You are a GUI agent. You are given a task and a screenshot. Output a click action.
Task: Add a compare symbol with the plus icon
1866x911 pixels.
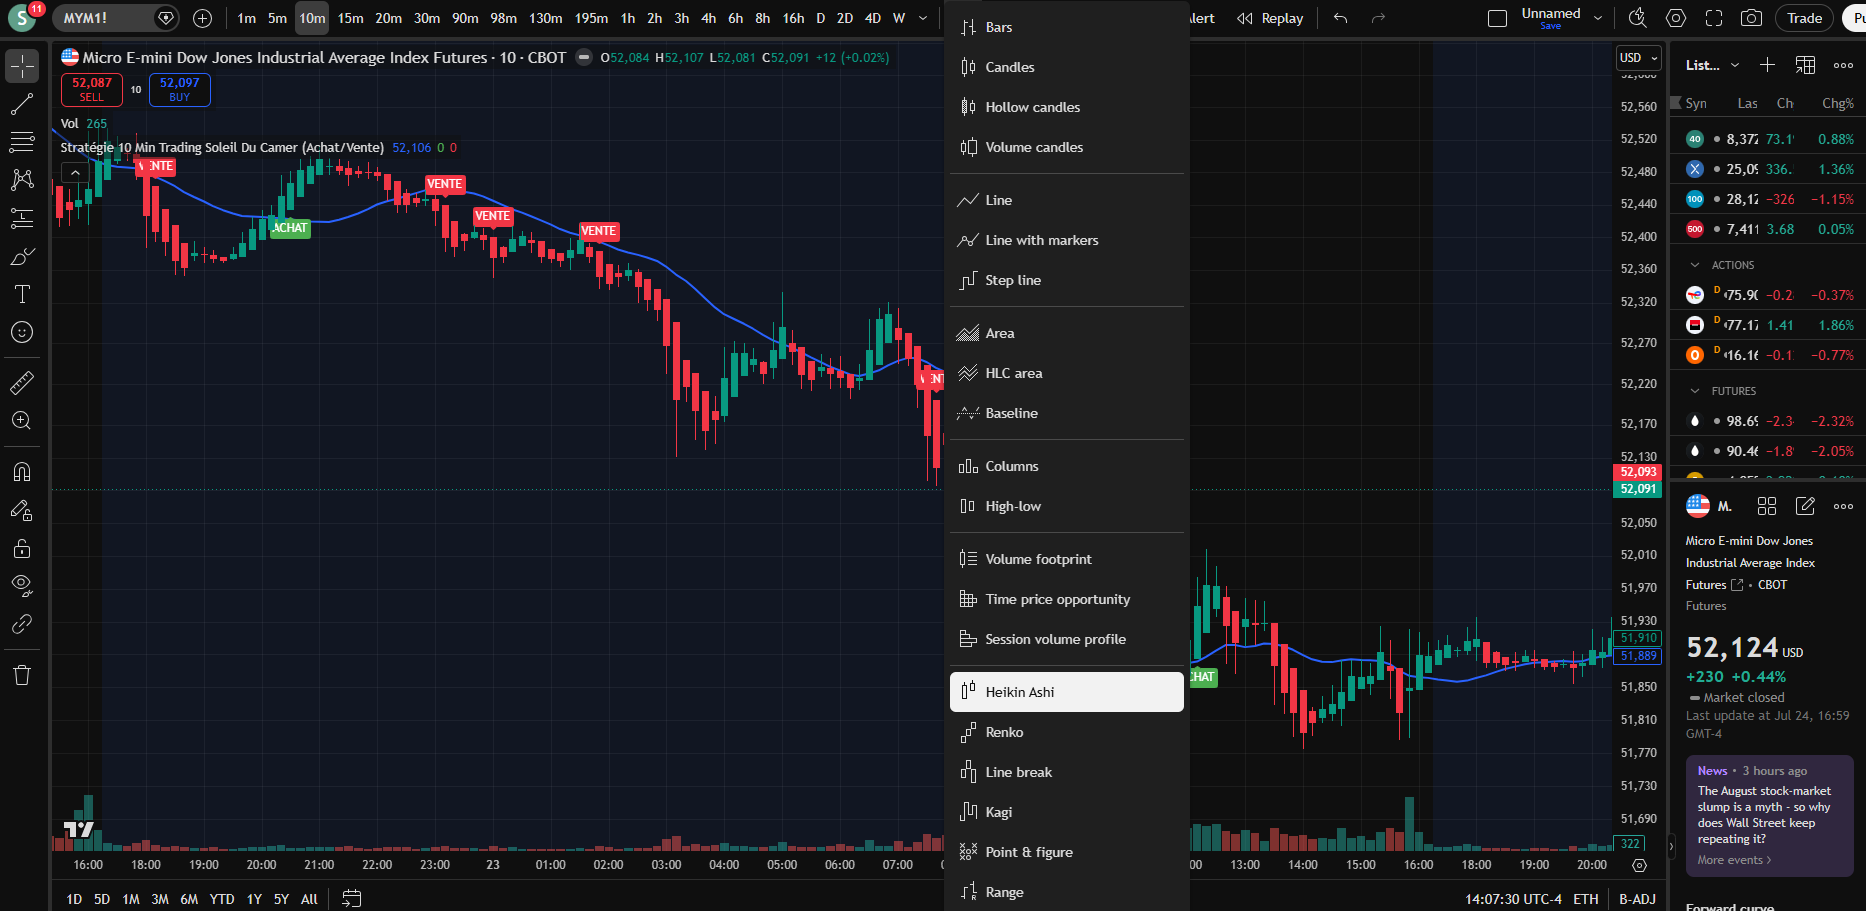(x=202, y=18)
